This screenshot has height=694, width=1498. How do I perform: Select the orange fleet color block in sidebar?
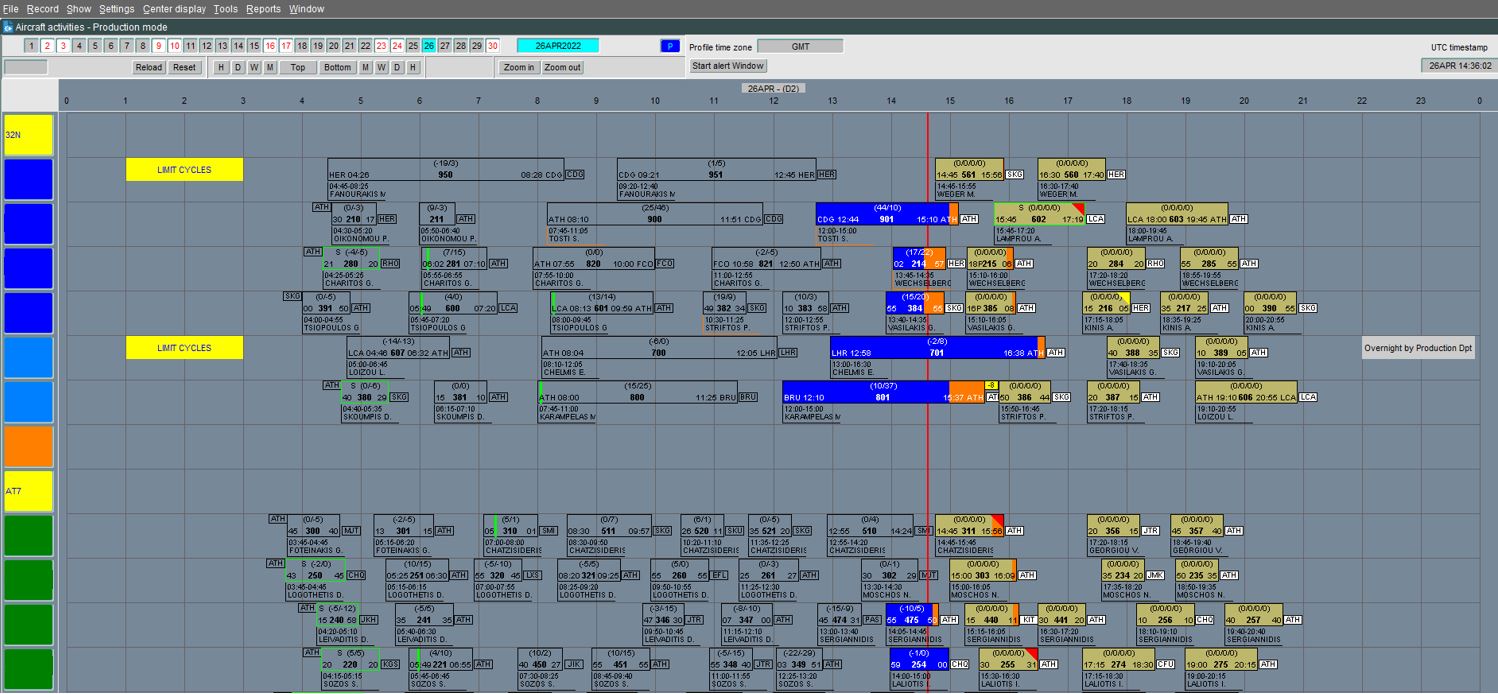pyautogui.click(x=25, y=445)
